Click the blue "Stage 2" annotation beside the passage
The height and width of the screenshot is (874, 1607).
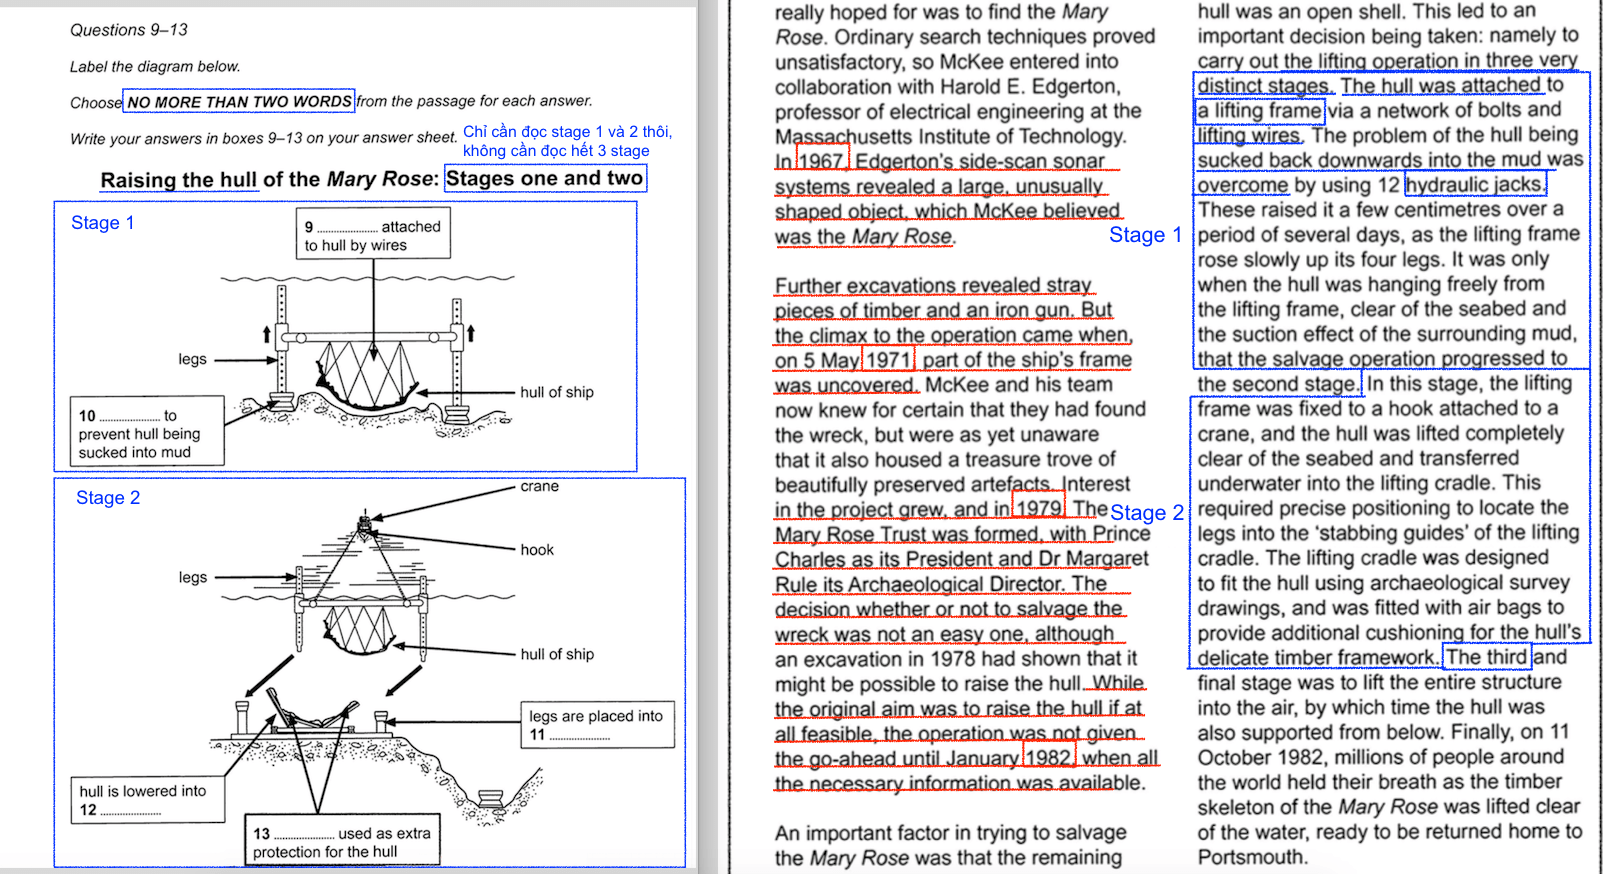[x=1146, y=513]
